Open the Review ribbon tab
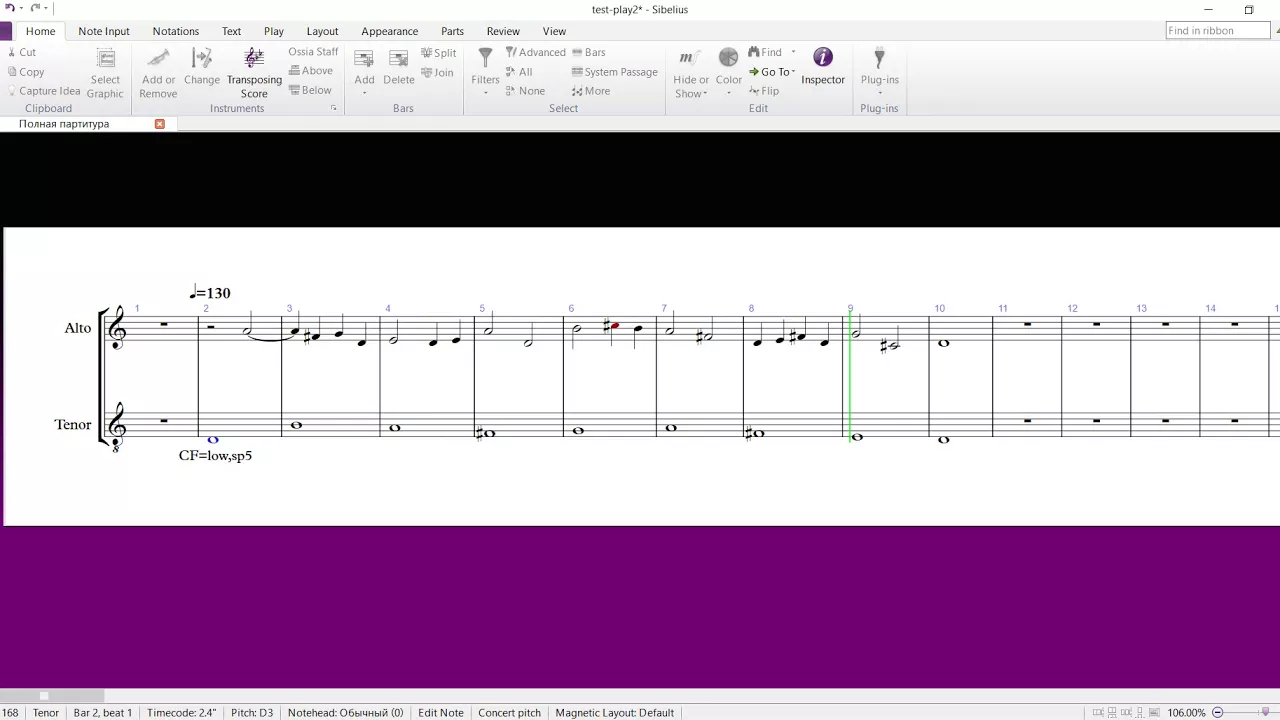The height and width of the screenshot is (720, 1280). (503, 31)
